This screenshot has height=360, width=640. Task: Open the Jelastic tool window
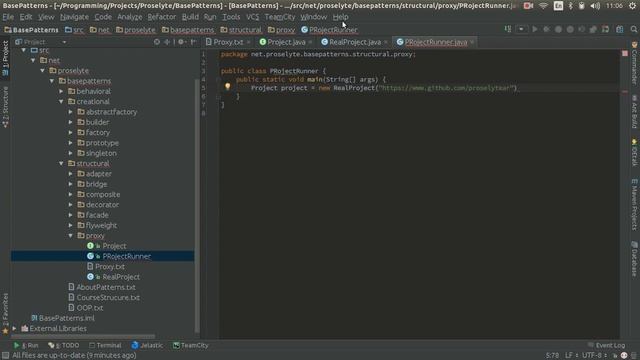tap(147, 345)
